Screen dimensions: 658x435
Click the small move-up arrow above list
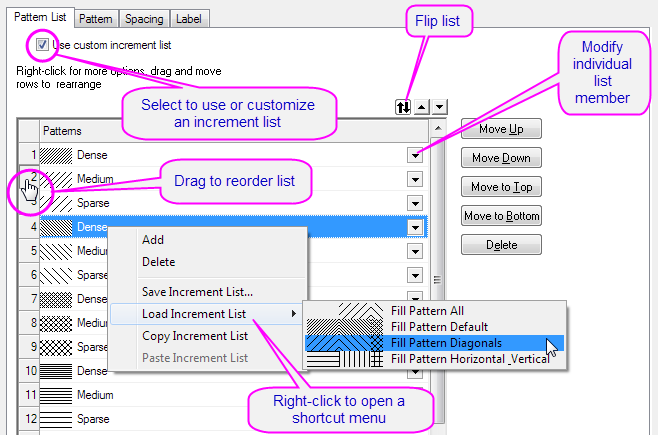pyautogui.click(x=422, y=107)
